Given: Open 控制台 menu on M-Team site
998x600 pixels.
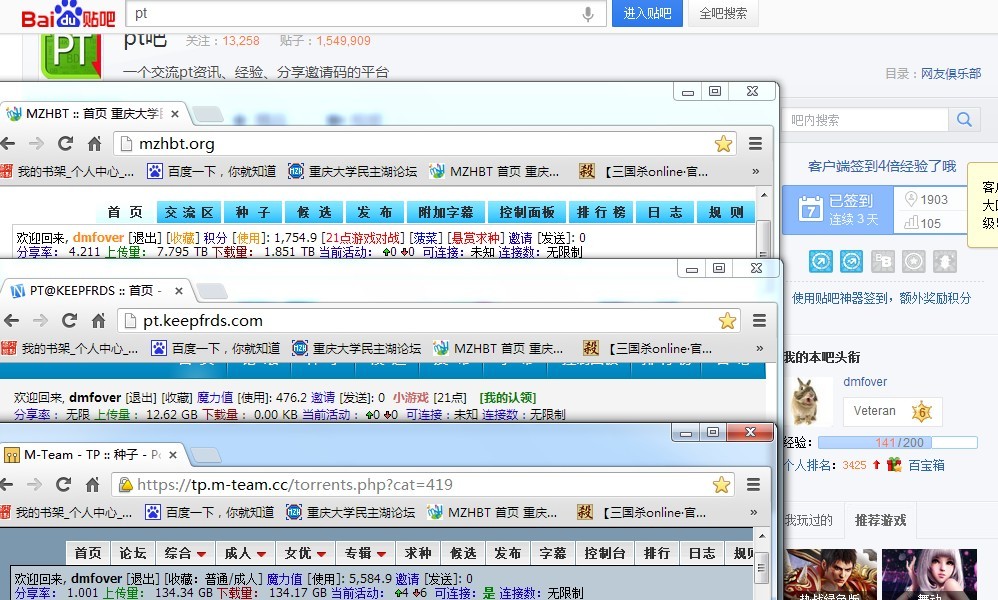Looking at the screenshot, I should point(605,554).
